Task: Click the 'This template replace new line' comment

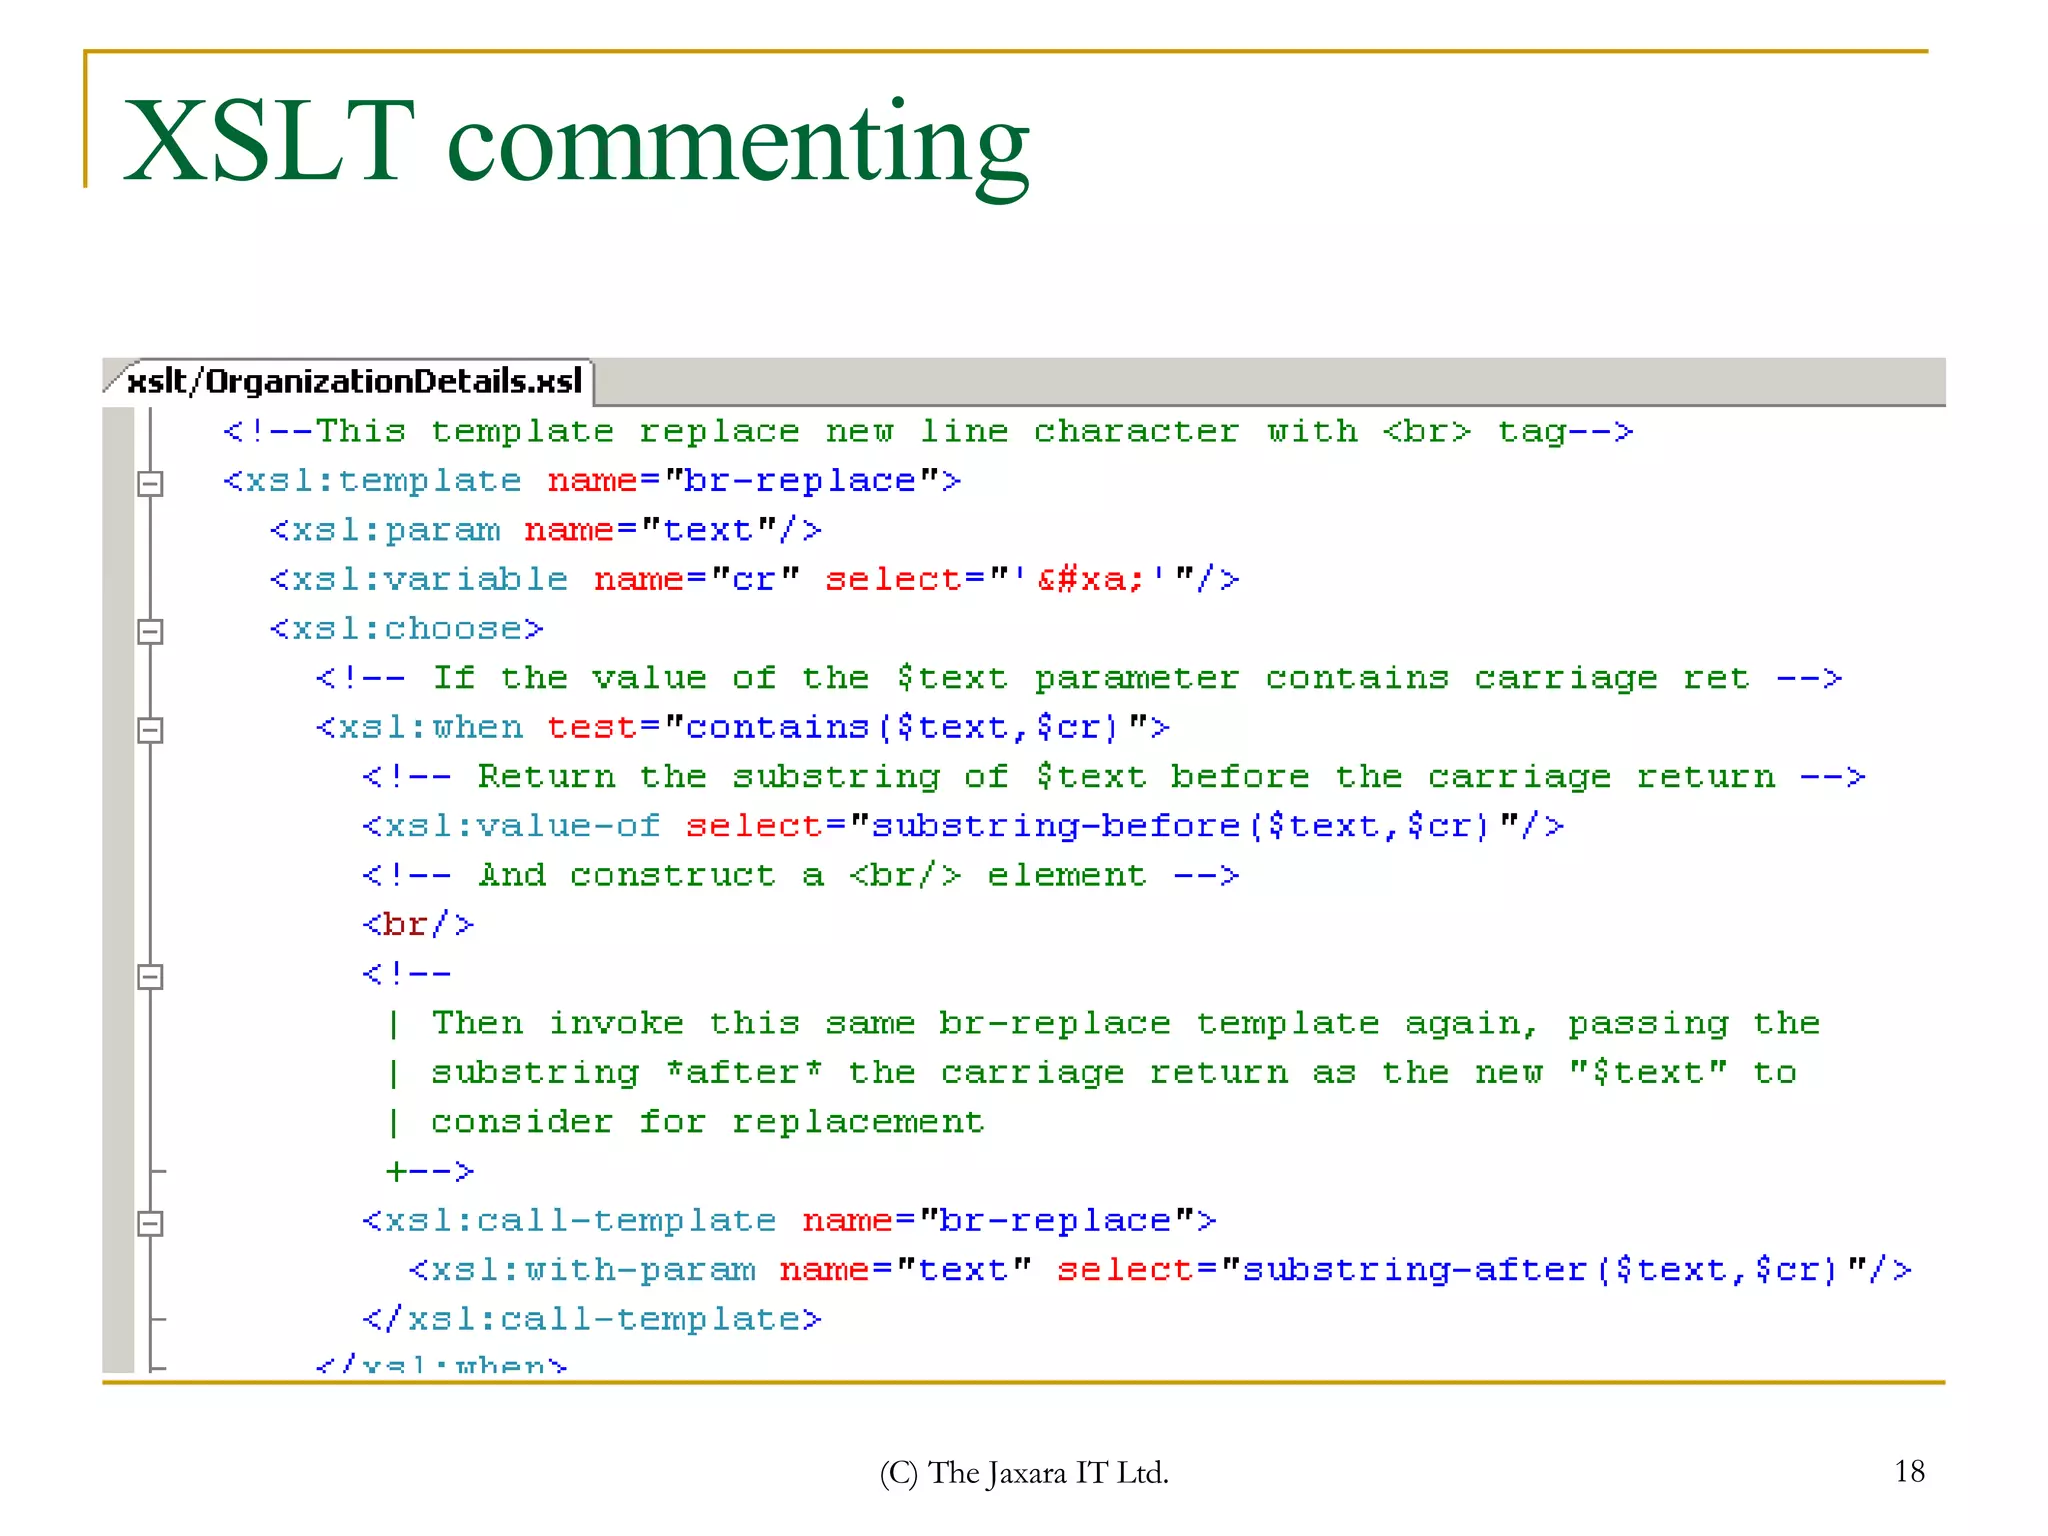Action: pyautogui.click(x=928, y=431)
